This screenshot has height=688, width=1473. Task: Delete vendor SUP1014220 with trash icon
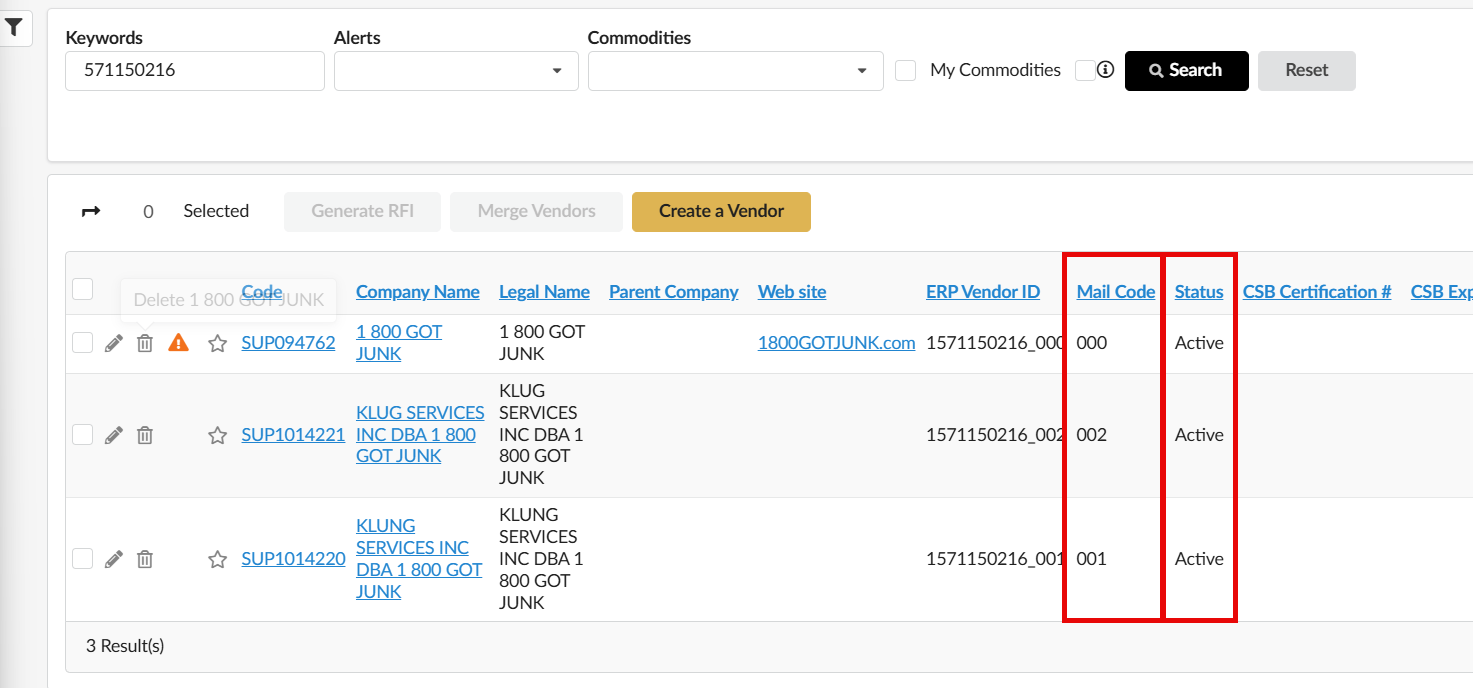tap(145, 559)
